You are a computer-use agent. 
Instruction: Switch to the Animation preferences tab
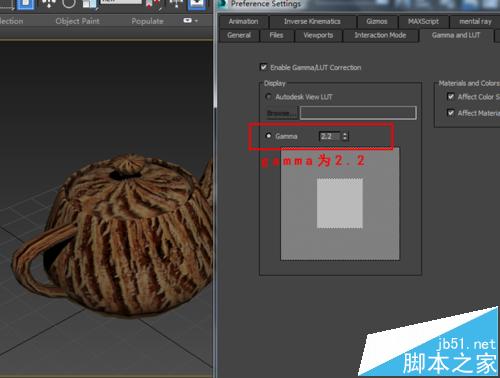[x=243, y=21]
